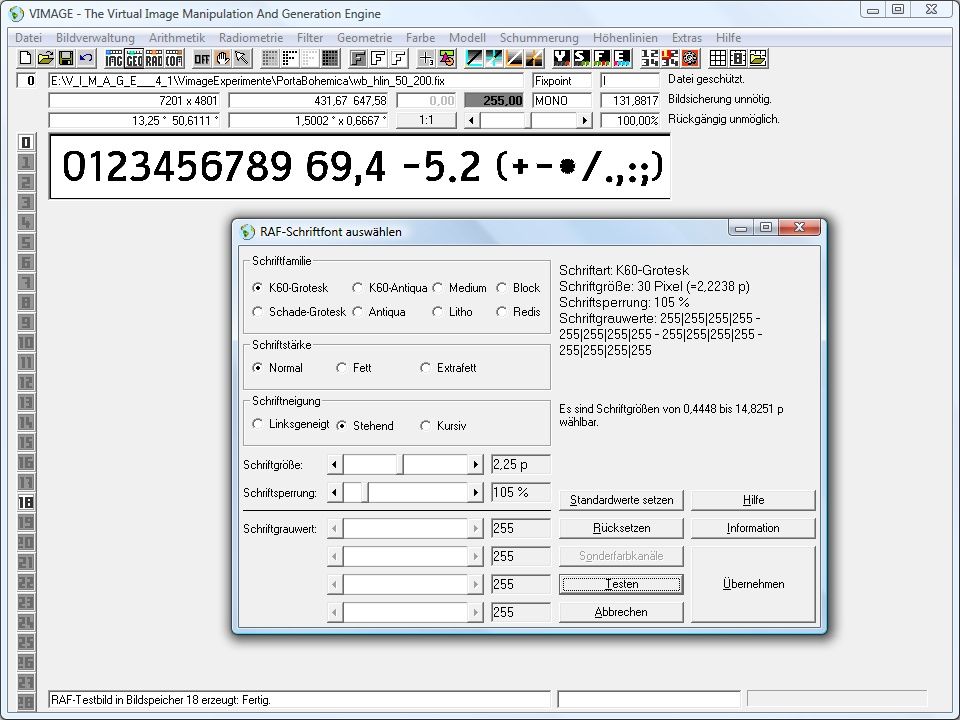Open the Filter menu
The image size is (960, 720).
[x=309, y=37]
